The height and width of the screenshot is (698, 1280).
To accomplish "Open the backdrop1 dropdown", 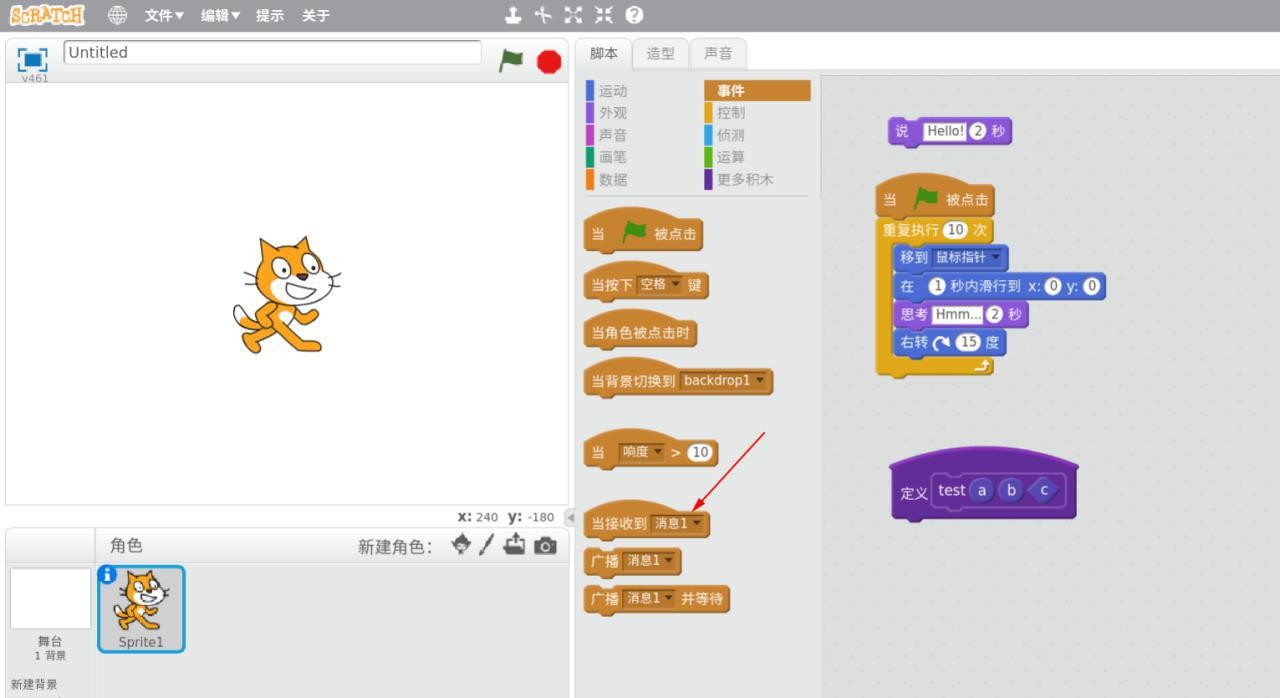I will tap(724, 381).
